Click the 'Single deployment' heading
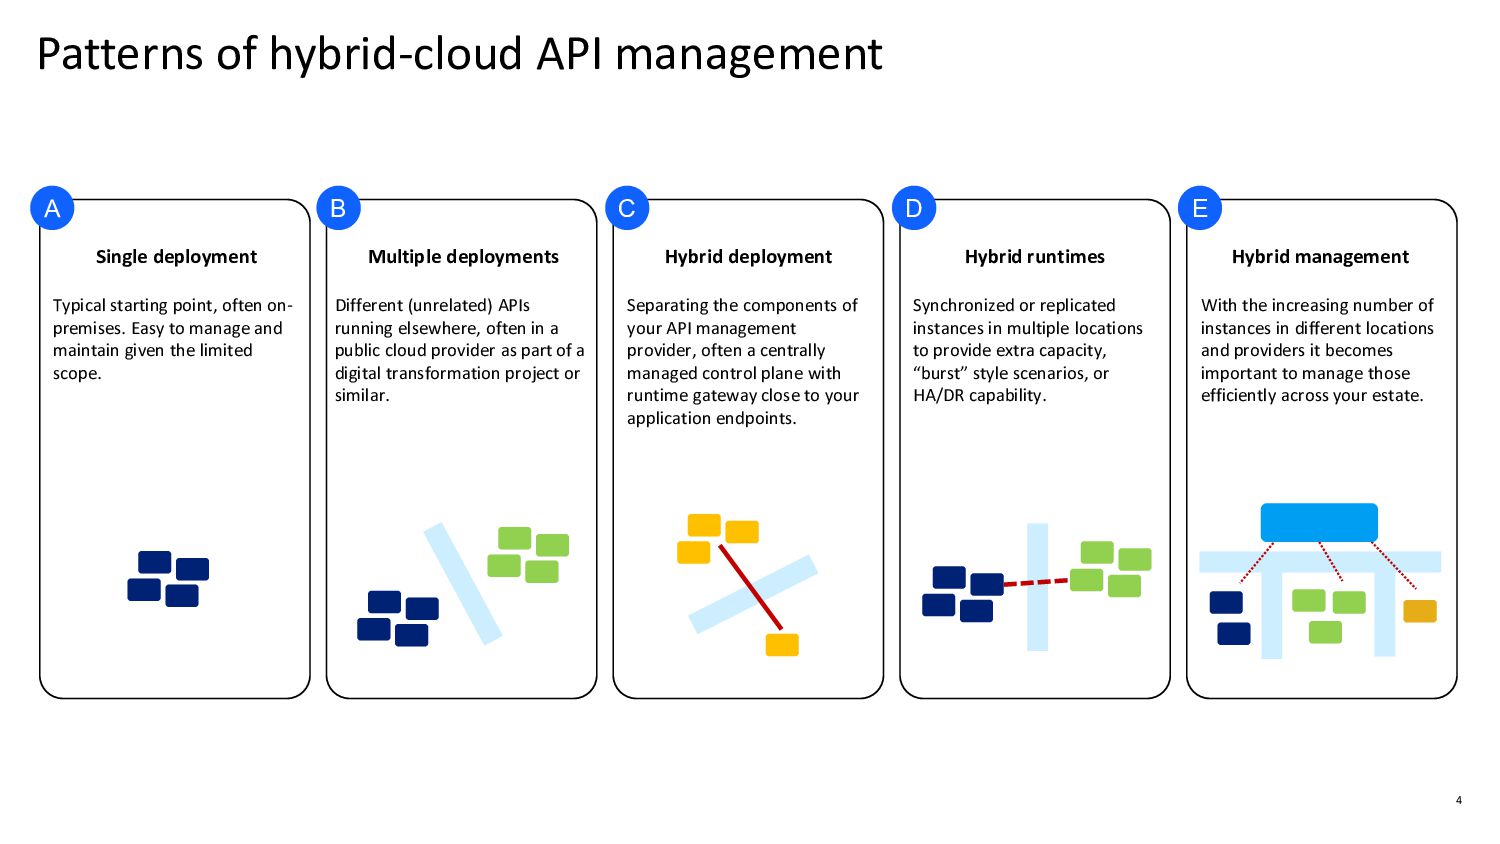The height and width of the screenshot is (844, 1500). pyautogui.click(x=176, y=257)
